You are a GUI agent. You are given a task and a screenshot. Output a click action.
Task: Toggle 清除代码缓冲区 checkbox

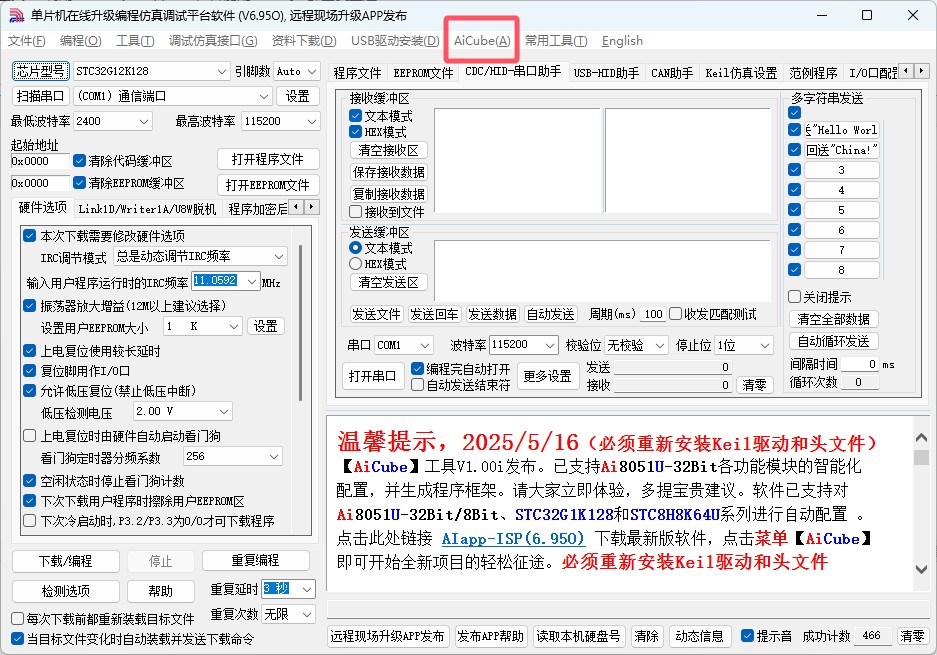pyautogui.click(x=79, y=161)
